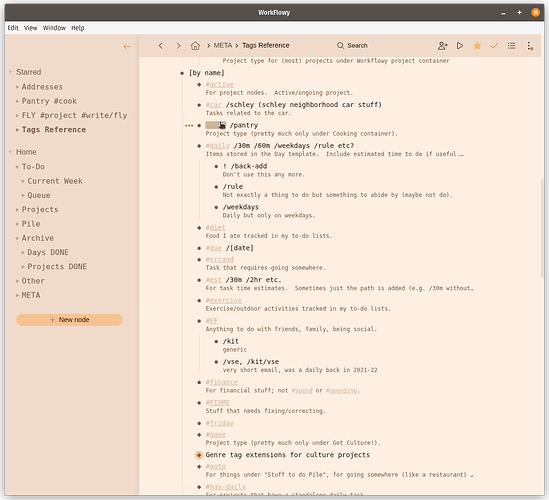Click the bullet next to #active
This screenshot has width=549, height=500.
coord(199,84)
